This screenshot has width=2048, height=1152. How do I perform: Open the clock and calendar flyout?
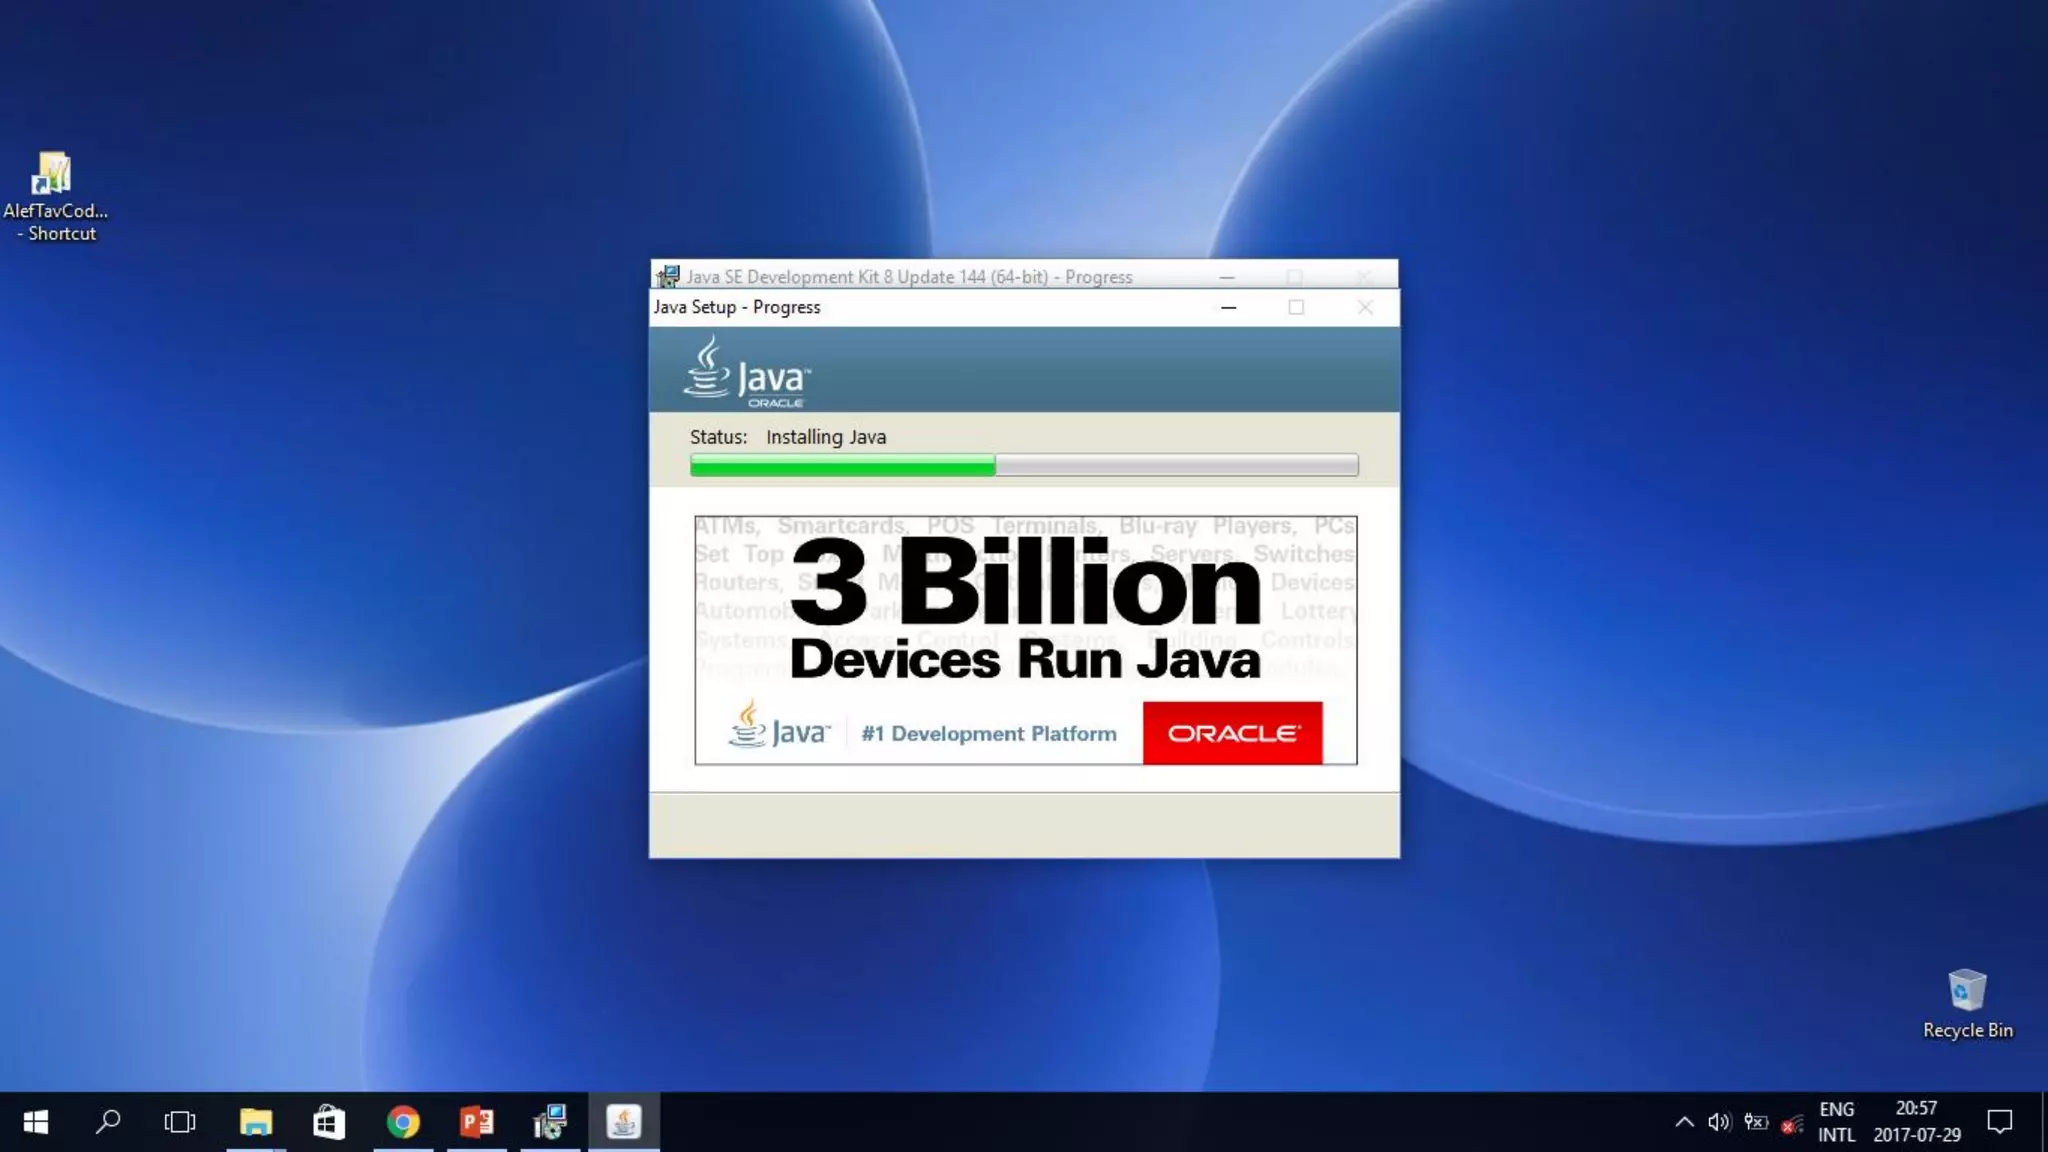pos(1917,1122)
